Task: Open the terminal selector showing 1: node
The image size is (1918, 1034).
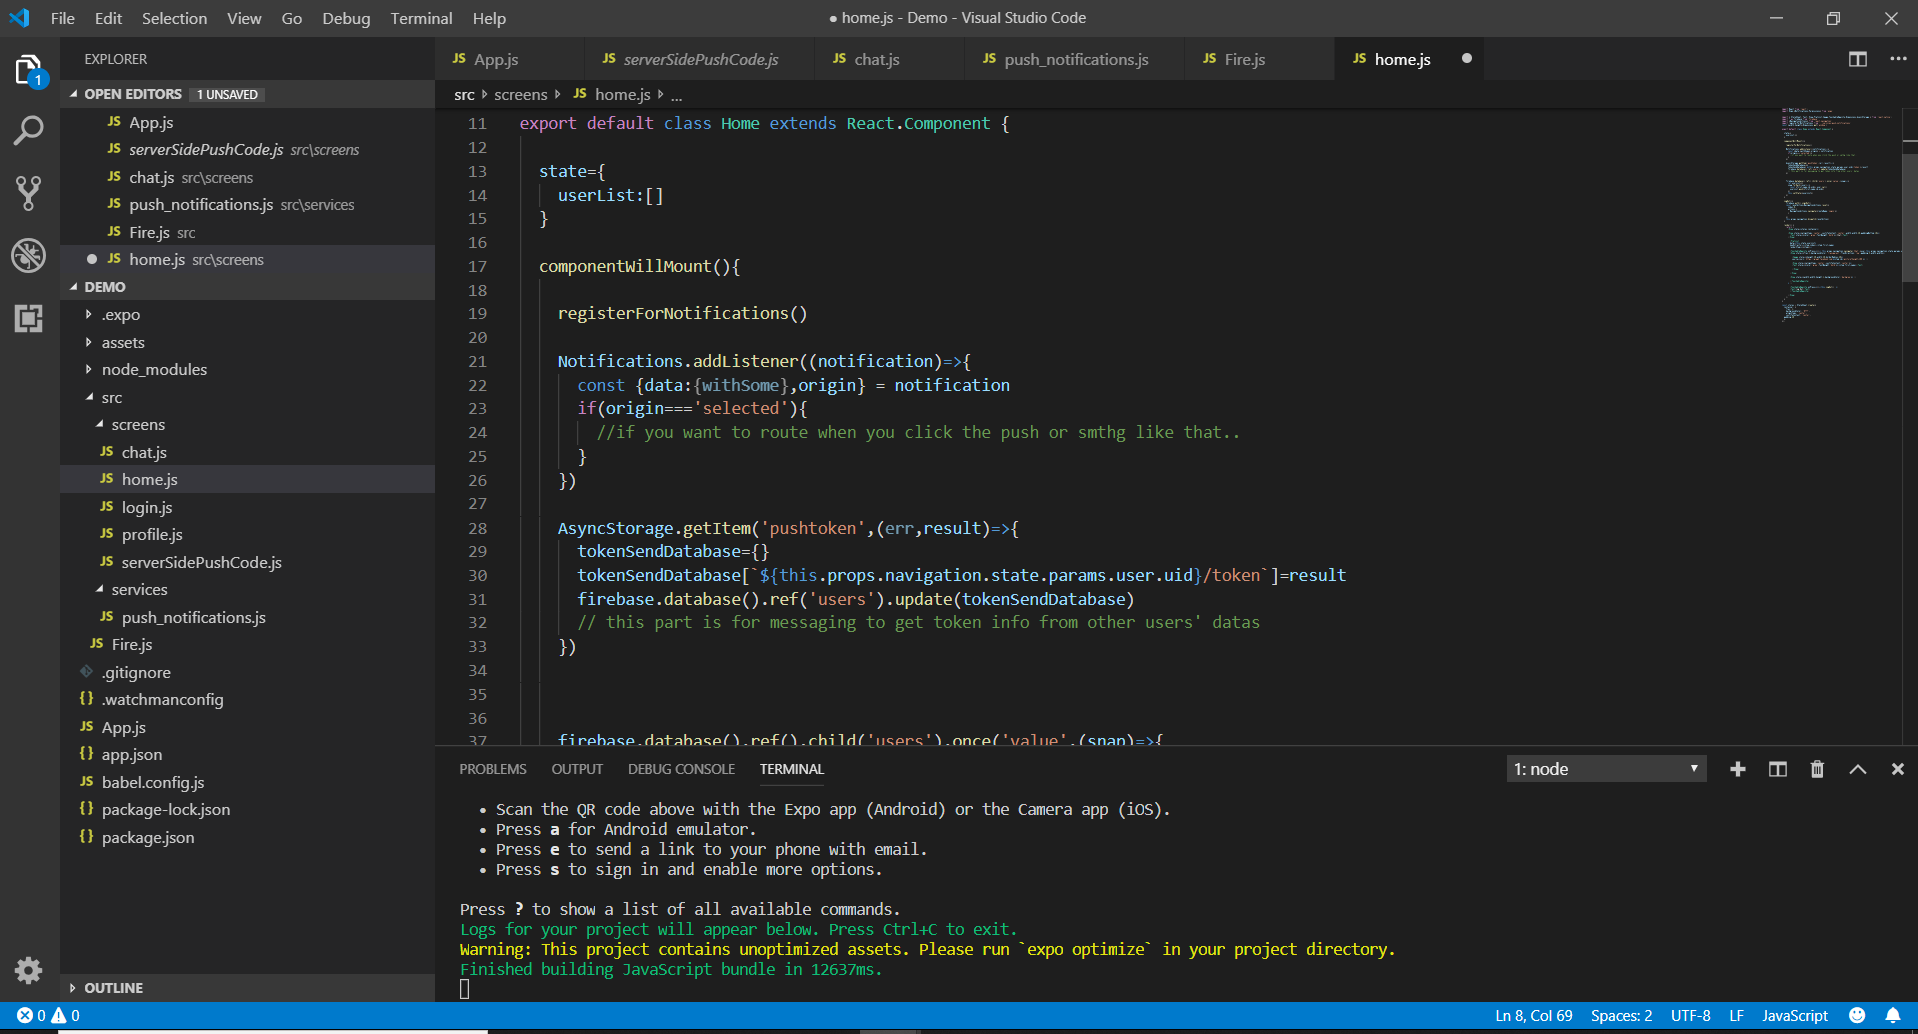Action: (x=1605, y=768)
